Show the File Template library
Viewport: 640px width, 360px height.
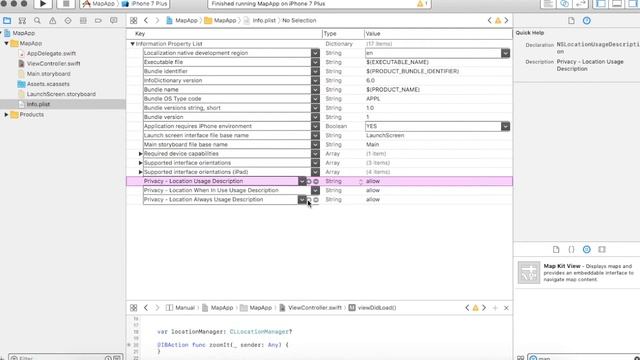[x=556, y=249]
